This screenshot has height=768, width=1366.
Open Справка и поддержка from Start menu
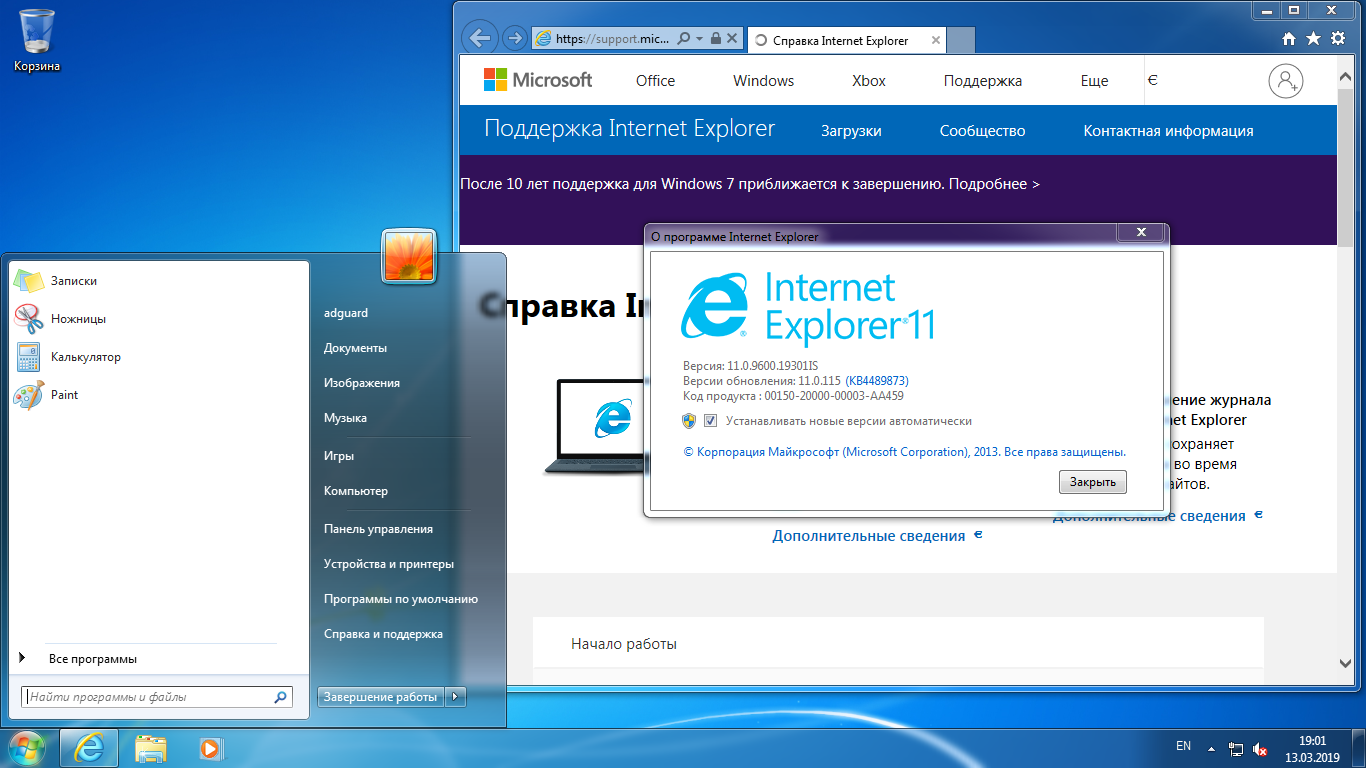pos(383,634)
